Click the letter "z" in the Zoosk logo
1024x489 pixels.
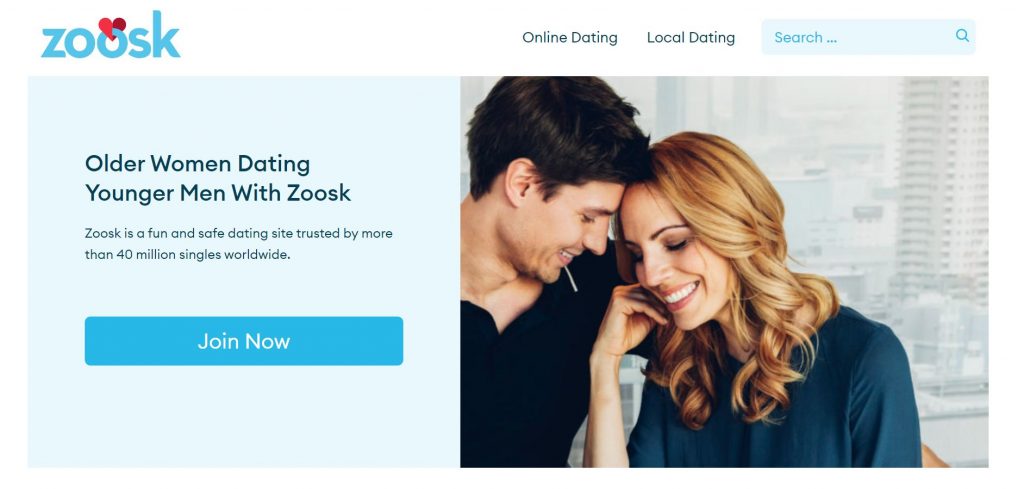[54, 42]
